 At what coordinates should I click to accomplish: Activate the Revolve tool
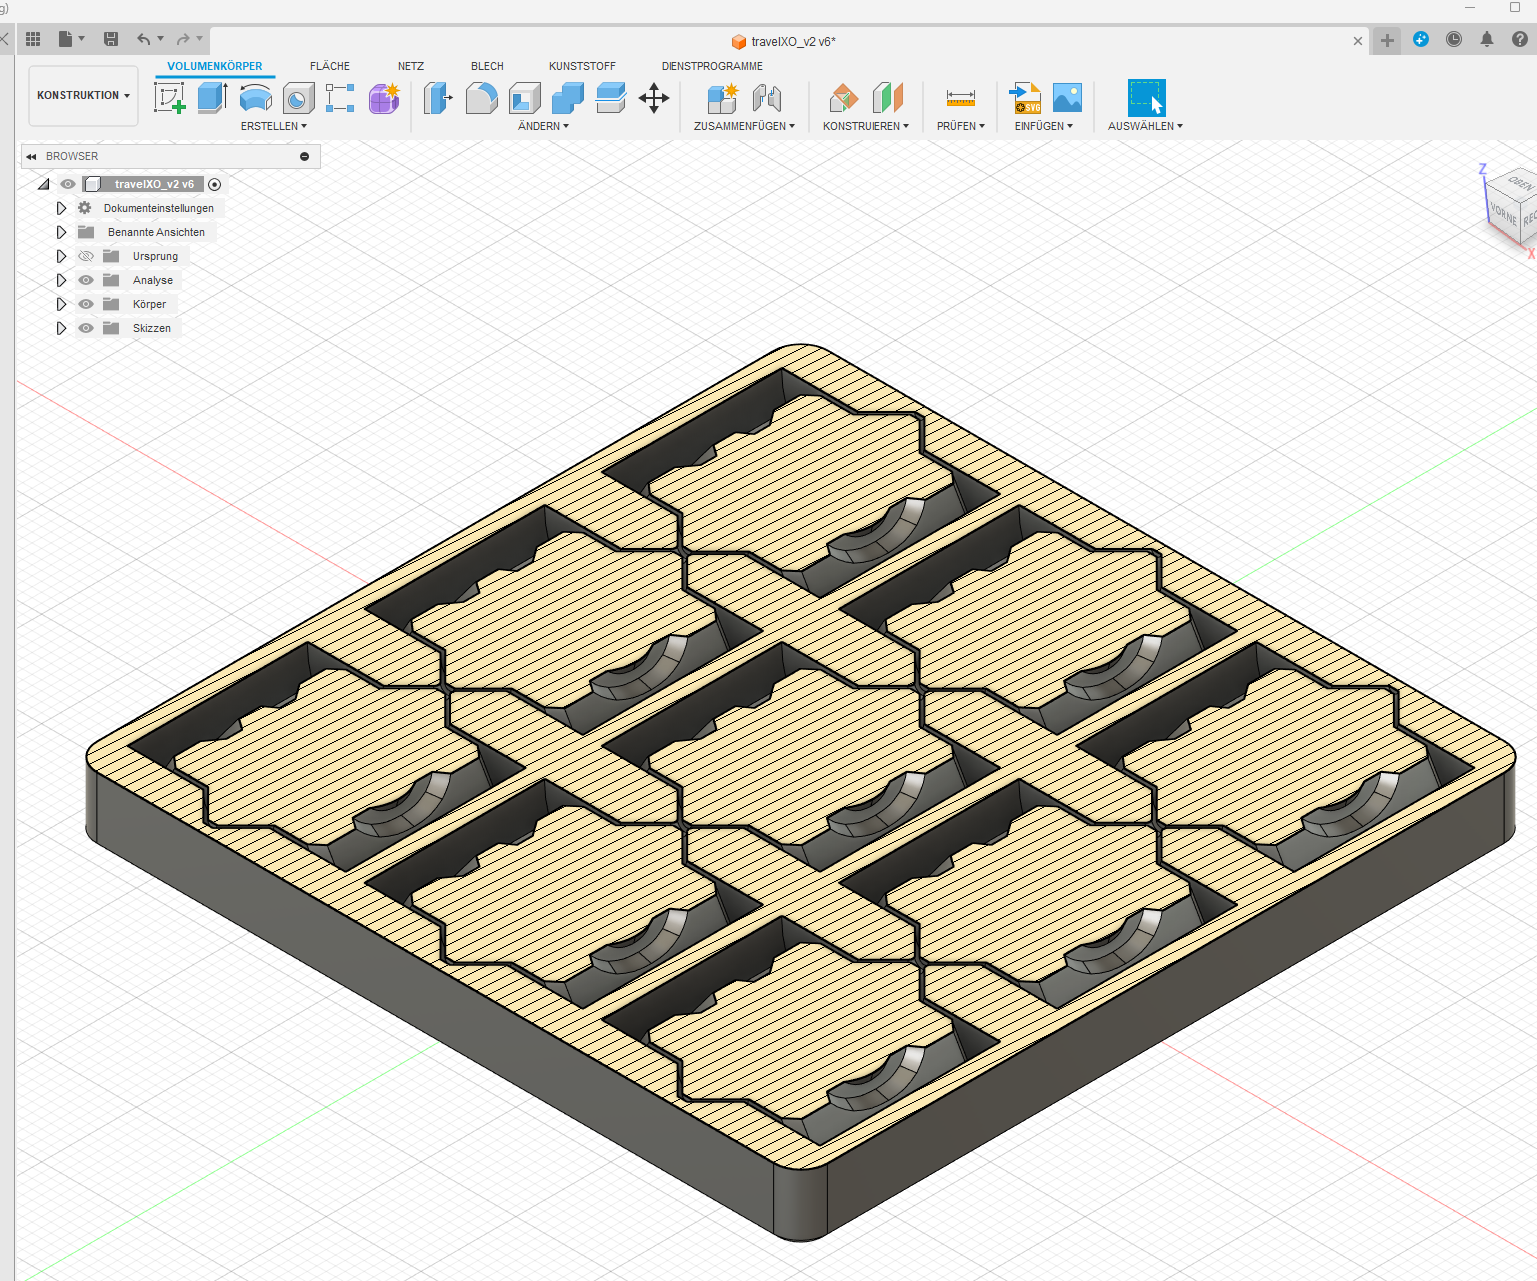tap(256, 98)
